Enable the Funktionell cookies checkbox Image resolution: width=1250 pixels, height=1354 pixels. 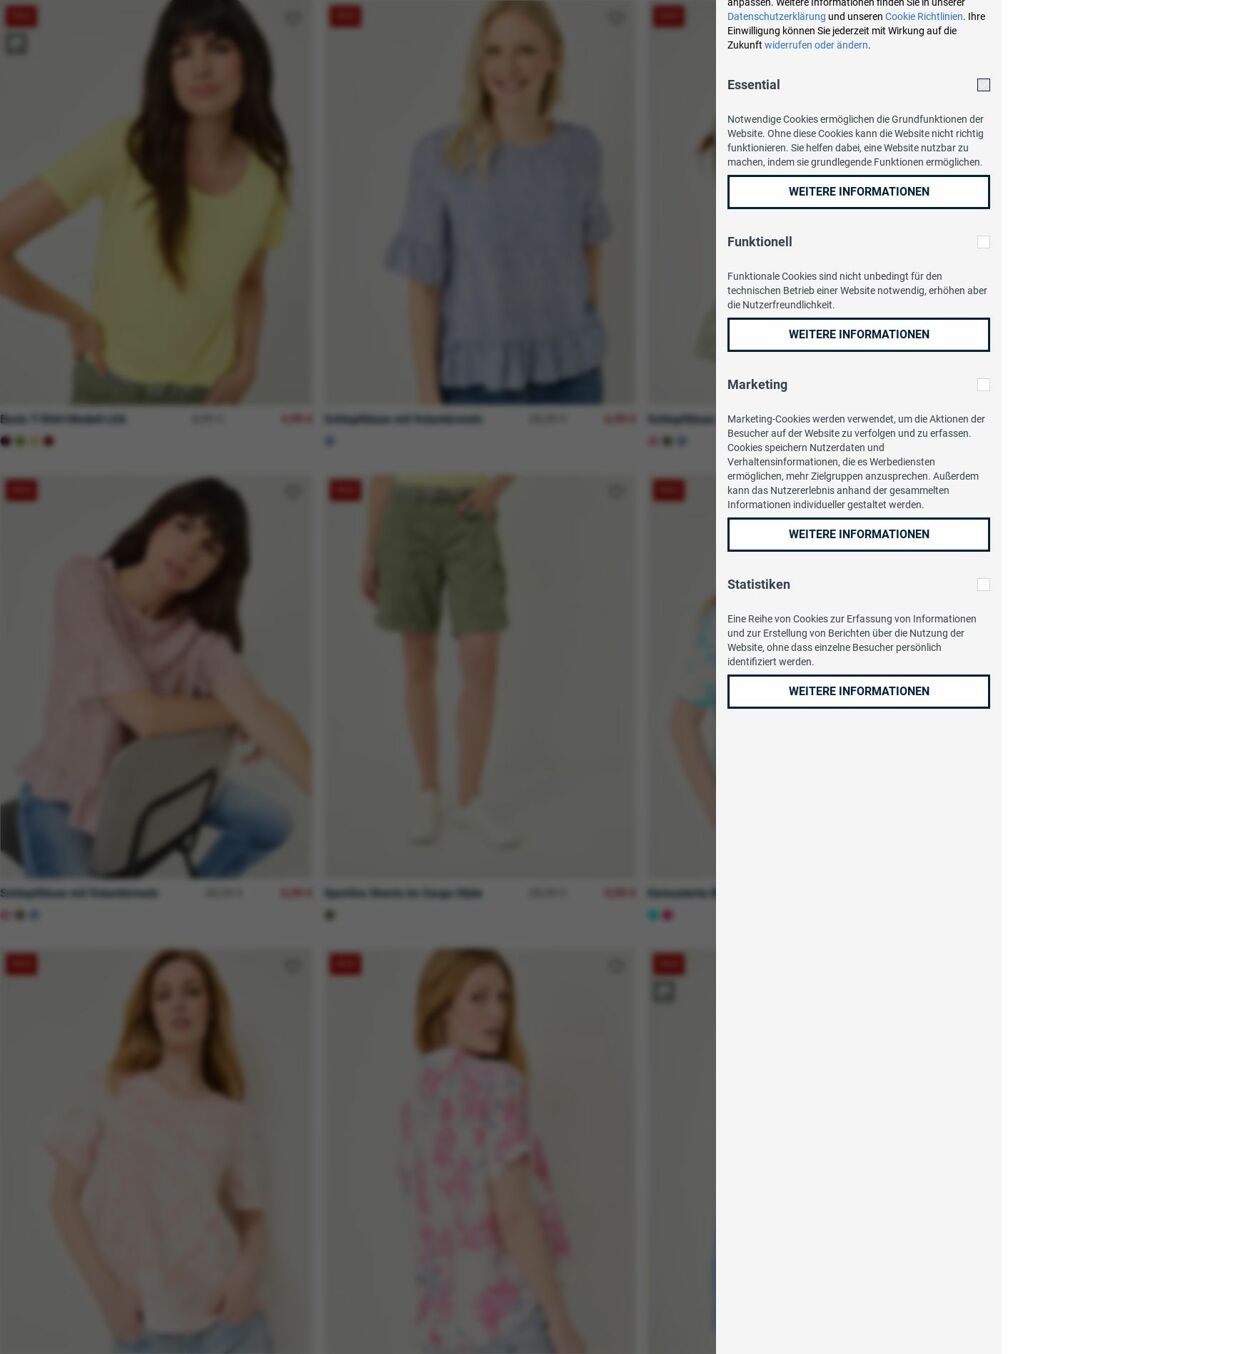(983, 242)
